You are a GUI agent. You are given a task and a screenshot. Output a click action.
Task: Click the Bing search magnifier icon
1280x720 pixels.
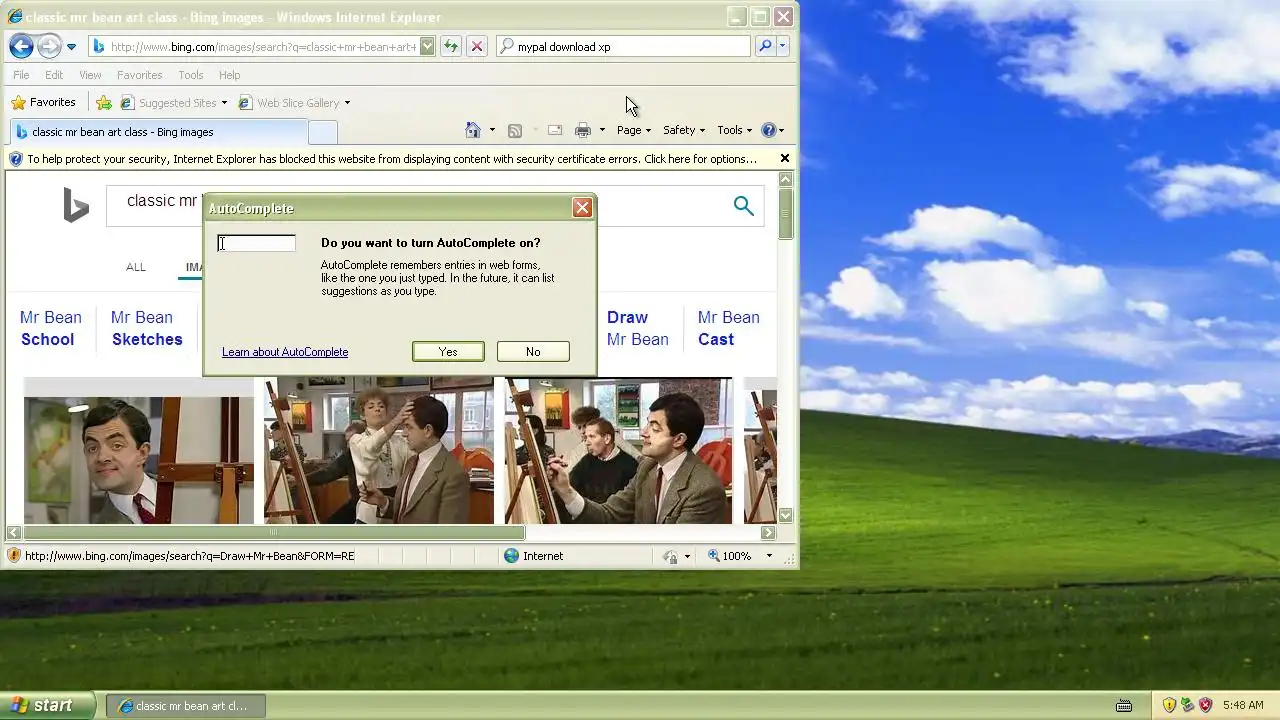(x=743, y=206)
